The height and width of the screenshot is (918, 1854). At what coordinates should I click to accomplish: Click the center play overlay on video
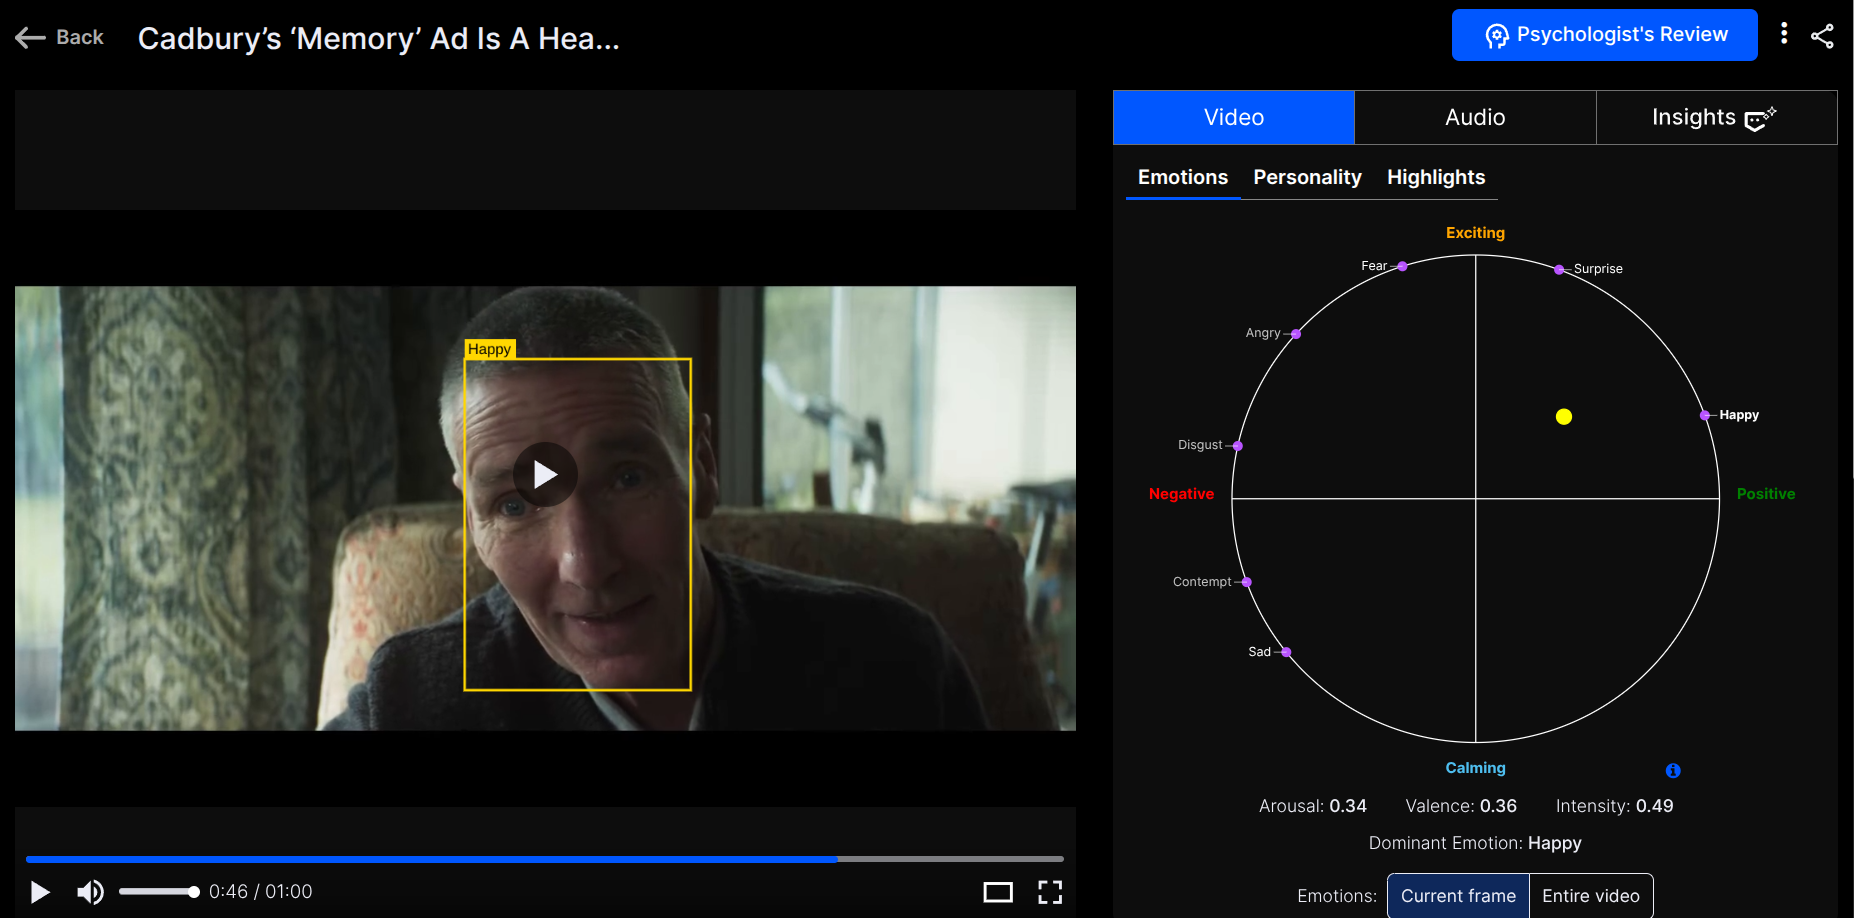click(x=545, y=474)
